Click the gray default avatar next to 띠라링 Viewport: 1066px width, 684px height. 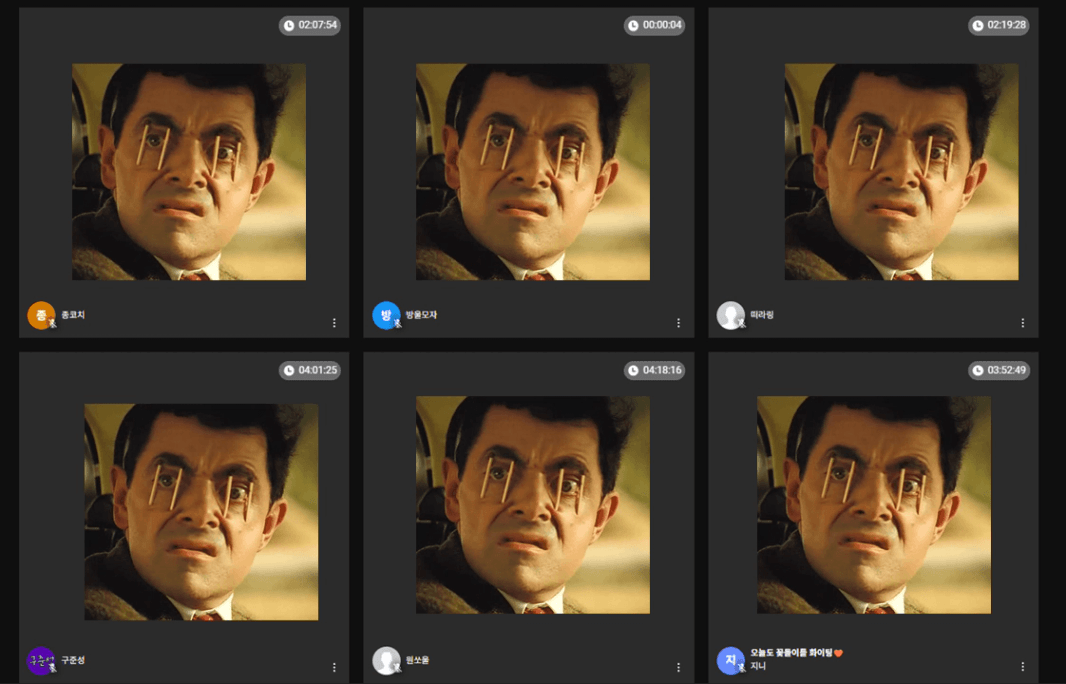(x=731, y=315)
